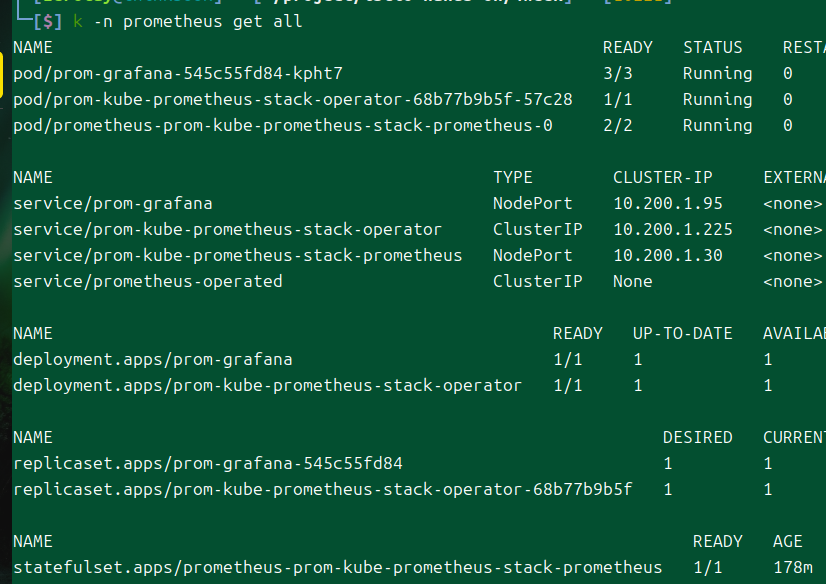Click the "READY" header of the statefulset table

coord(717,541)
